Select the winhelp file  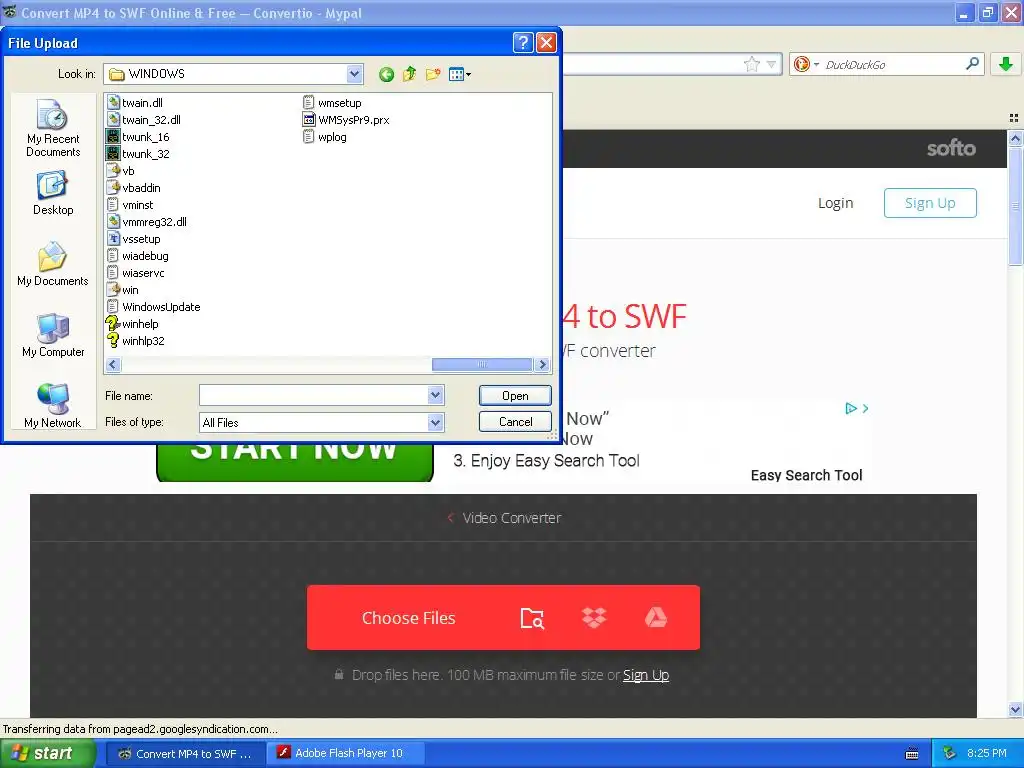click(x=133, y=323)
